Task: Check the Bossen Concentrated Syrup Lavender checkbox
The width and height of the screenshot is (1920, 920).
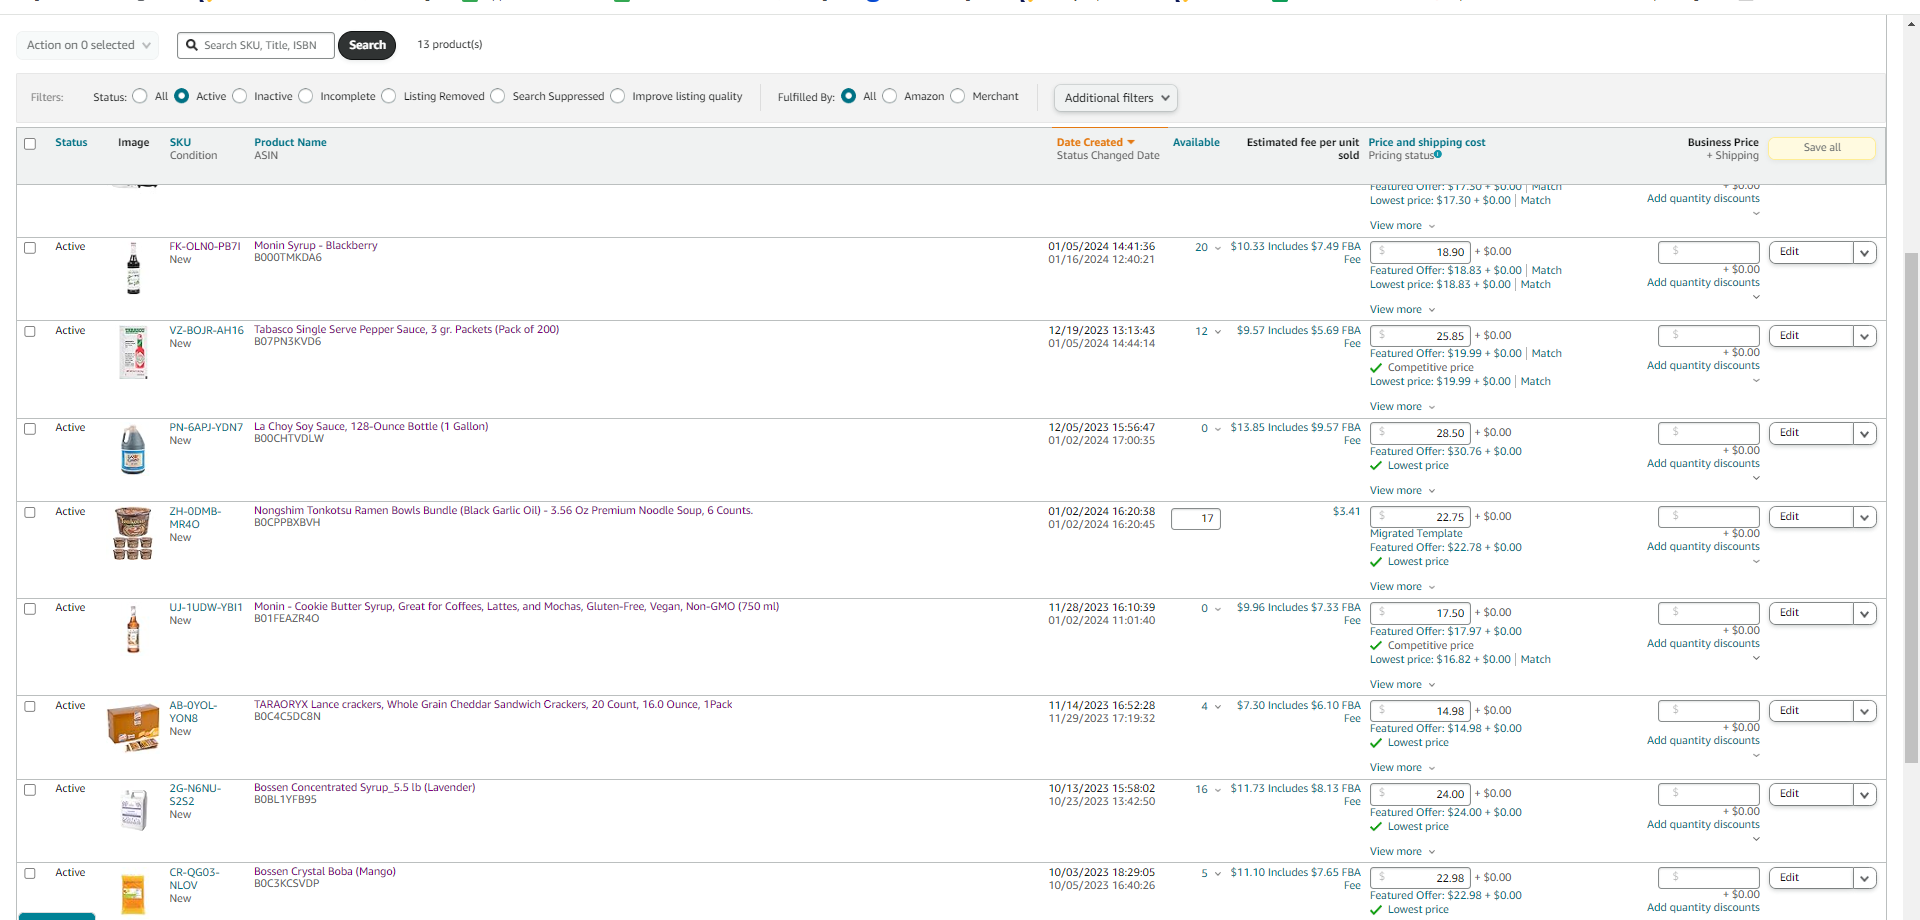Action: pos(30,790)
